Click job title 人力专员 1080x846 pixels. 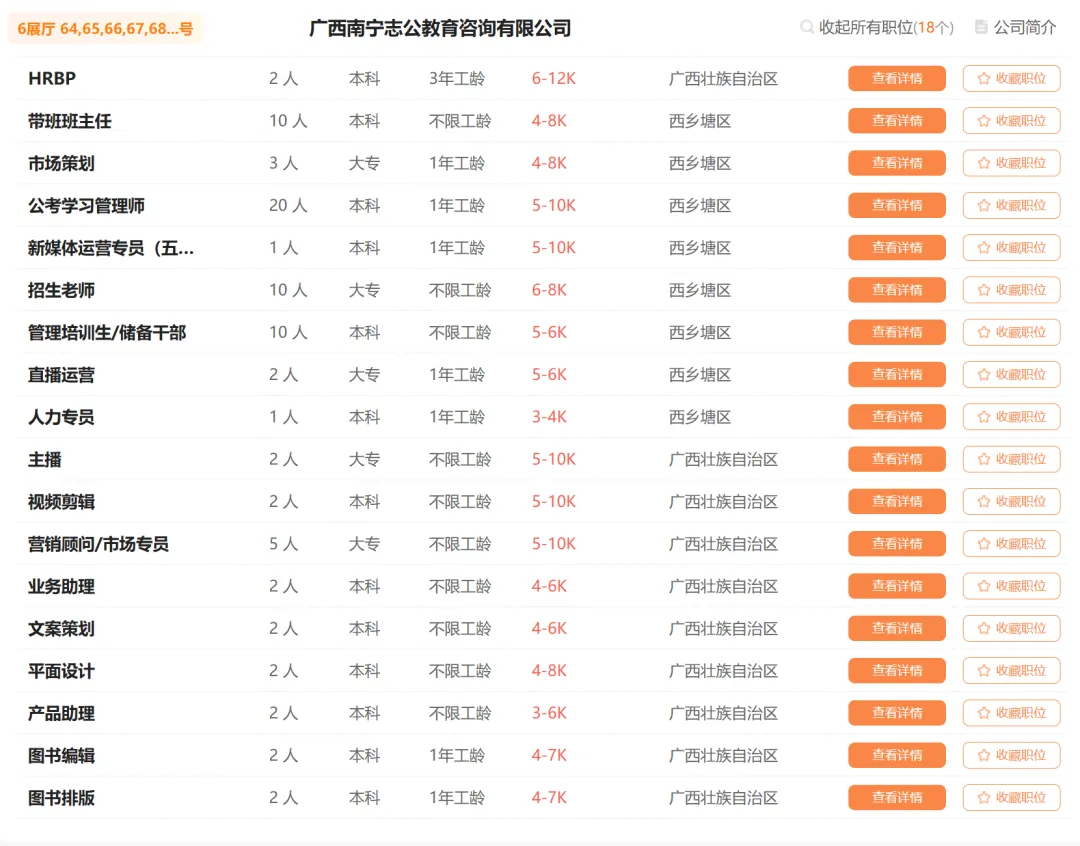click(61, 417)
